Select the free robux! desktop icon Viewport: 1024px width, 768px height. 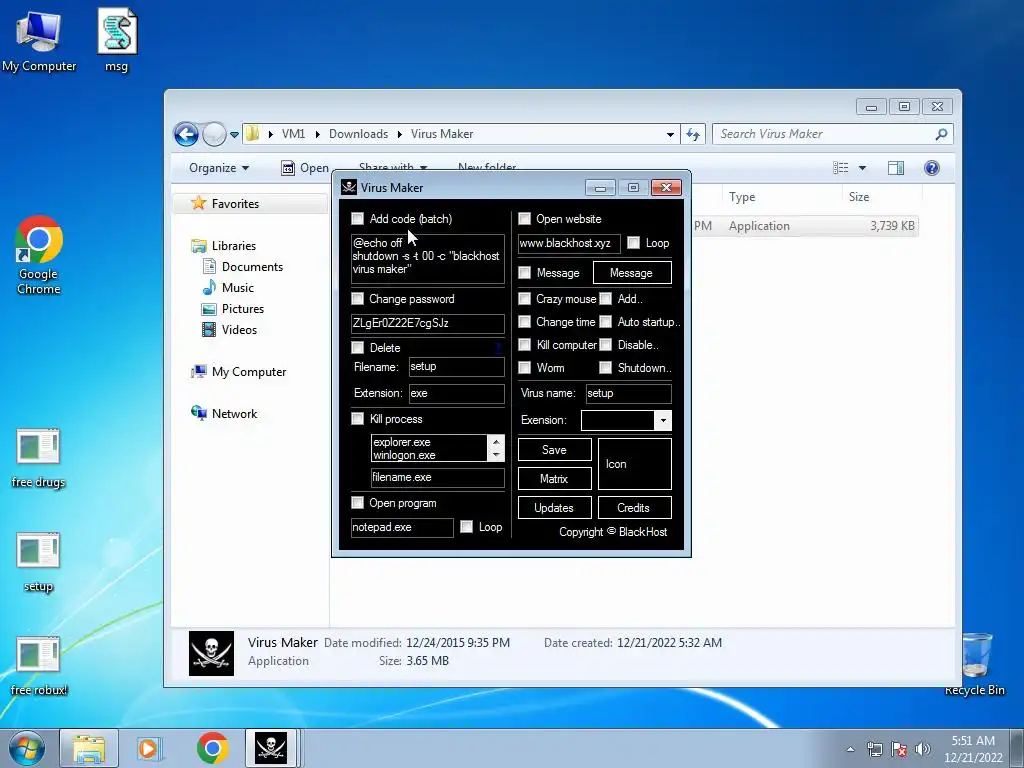pyautogui.click(x=39, y=666)
